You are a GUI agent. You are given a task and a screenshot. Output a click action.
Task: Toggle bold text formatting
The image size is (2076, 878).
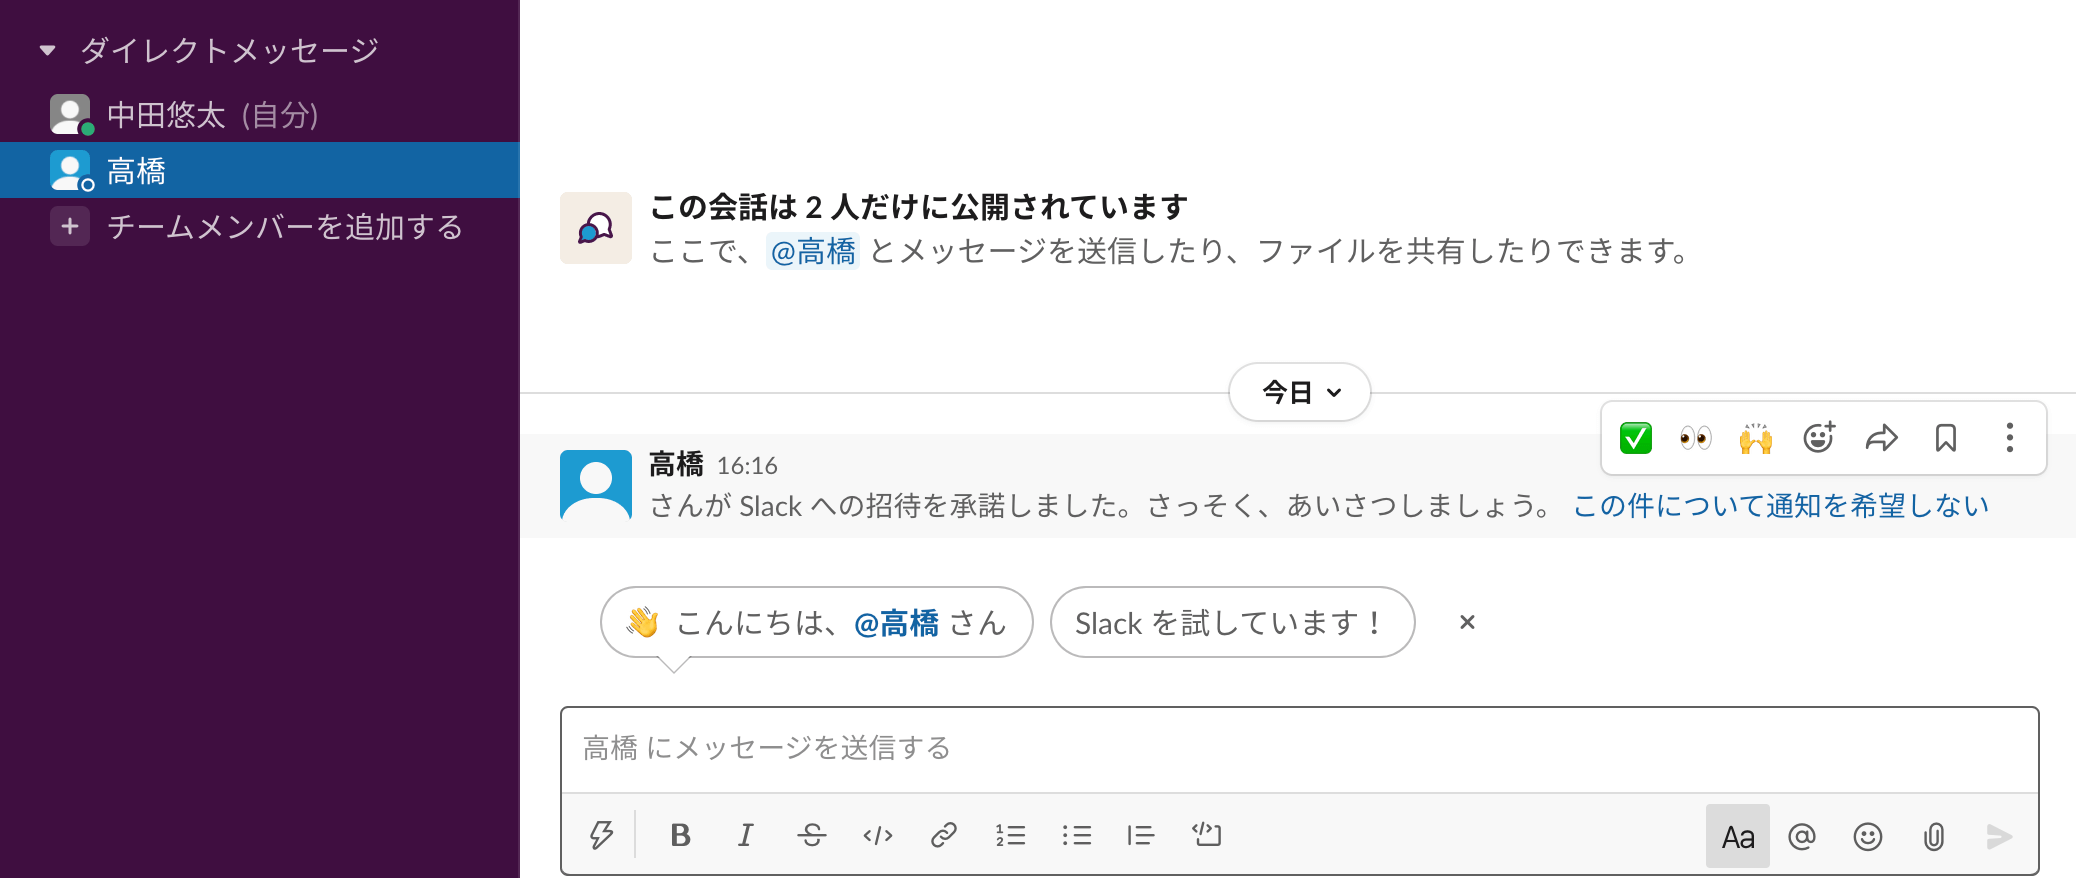tap(680, 835)
